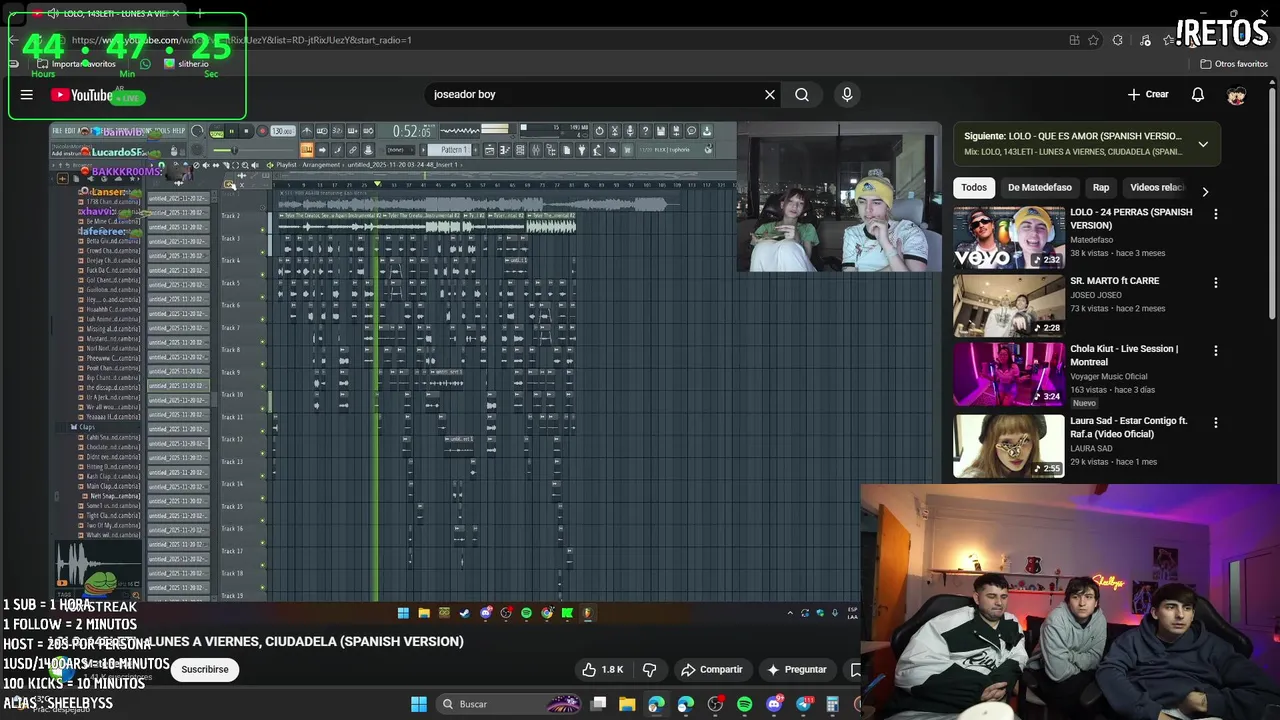Open Discord from the bottom taskbar
The height and width of the screenshot is (720, 1280).
coord(774,704)
